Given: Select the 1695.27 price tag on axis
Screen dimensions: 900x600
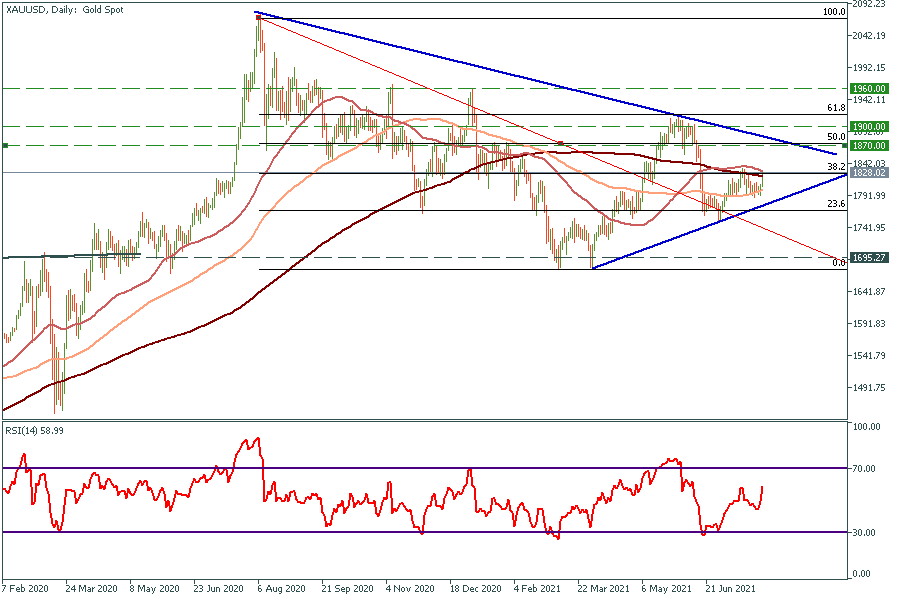Looking at the screenshot, I should tap(869, 258).
